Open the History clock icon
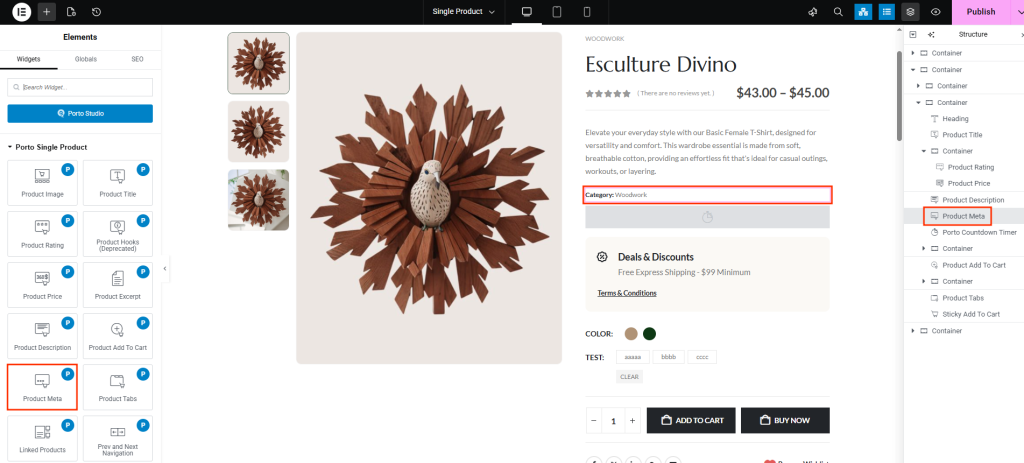The width and height of the screenshot is (1024, 463). pos(96,12)
